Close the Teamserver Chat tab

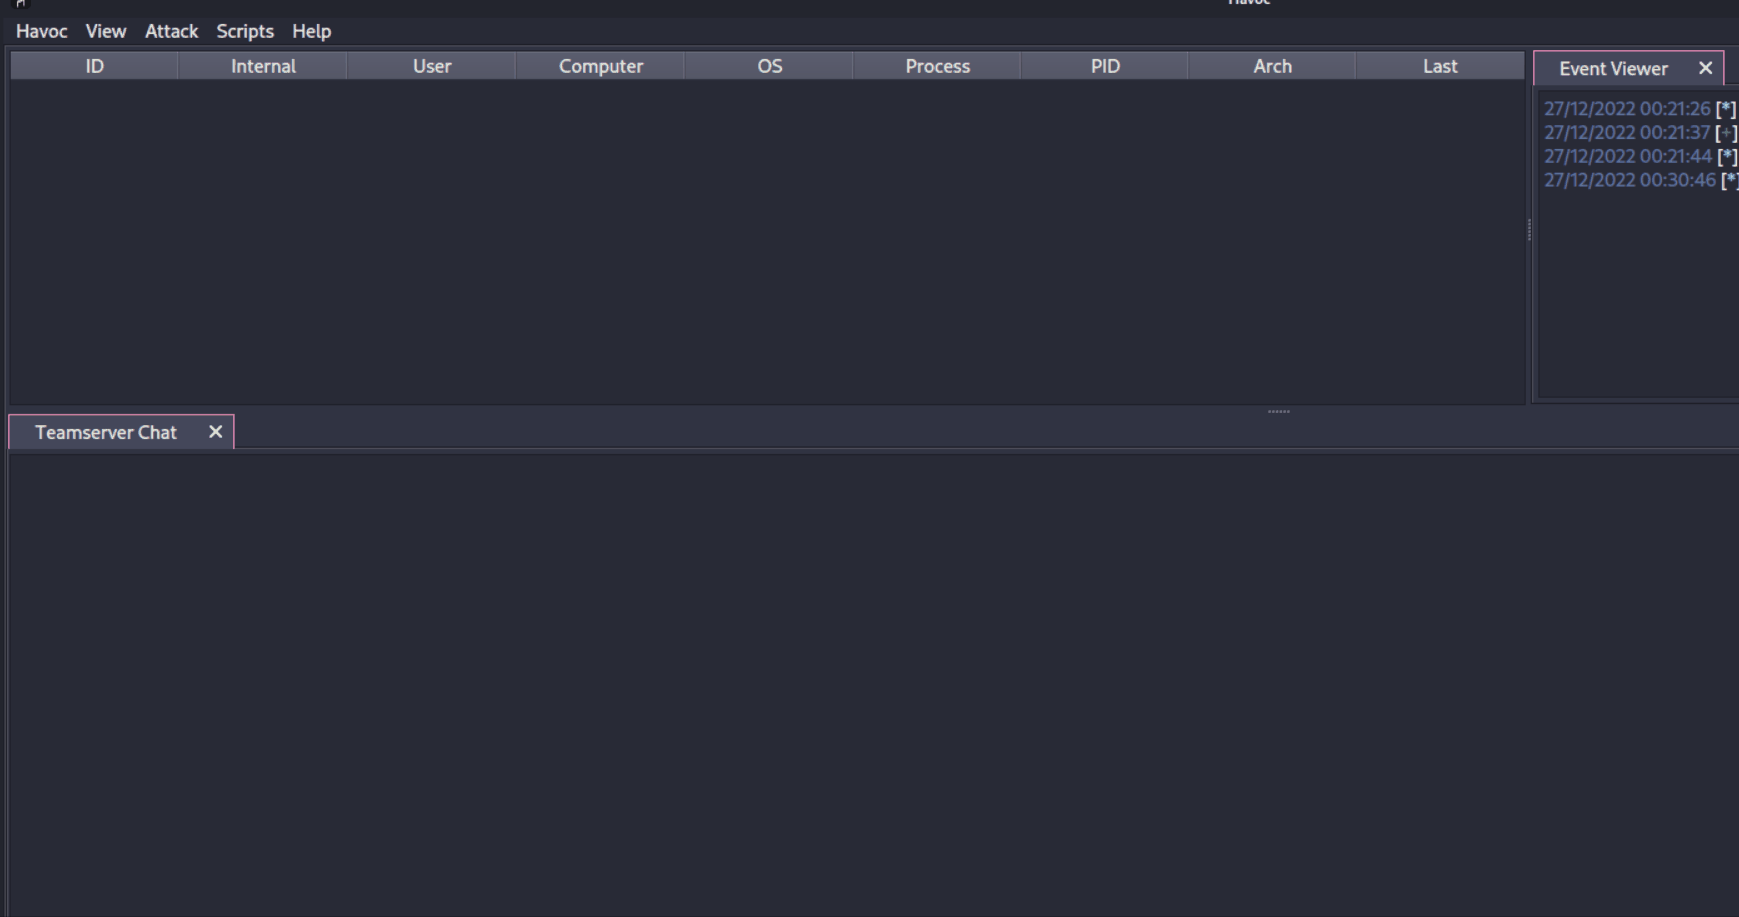pyautogui.click(x=215, y=432)
